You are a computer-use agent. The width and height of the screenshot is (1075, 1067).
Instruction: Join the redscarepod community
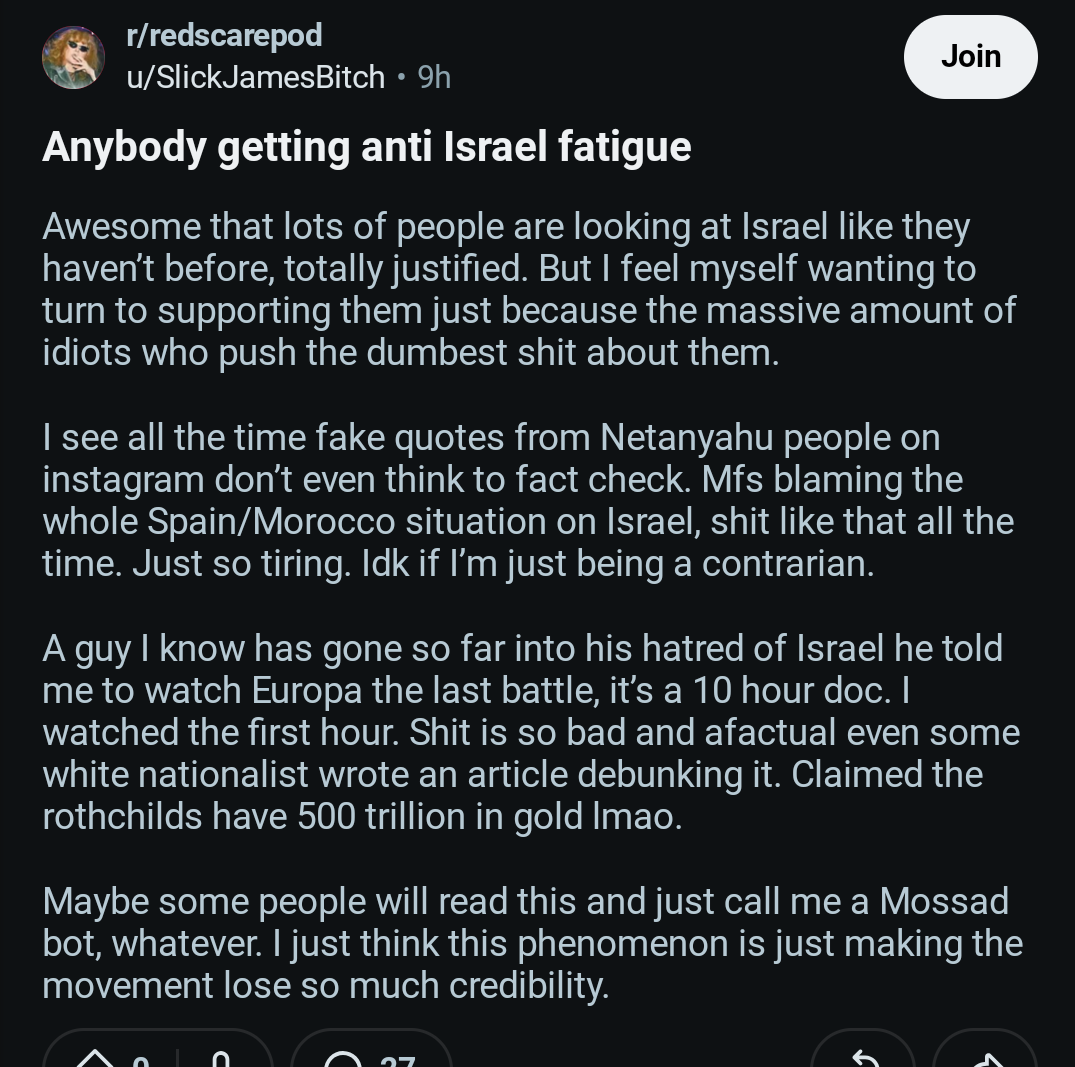[970, 57]
